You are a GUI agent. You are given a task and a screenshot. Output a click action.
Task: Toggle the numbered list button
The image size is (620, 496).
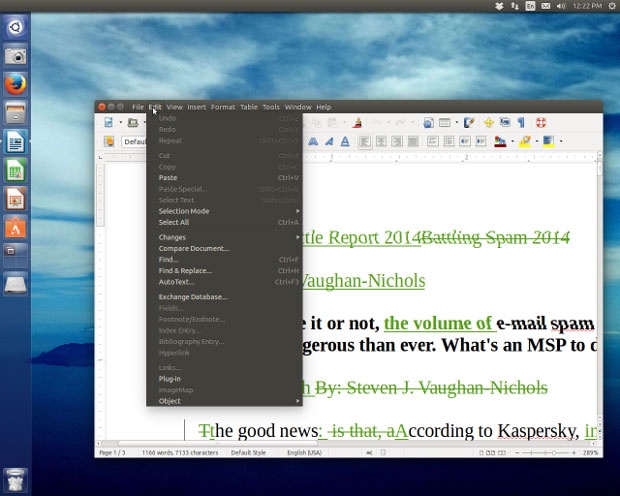tap(433, 141)
